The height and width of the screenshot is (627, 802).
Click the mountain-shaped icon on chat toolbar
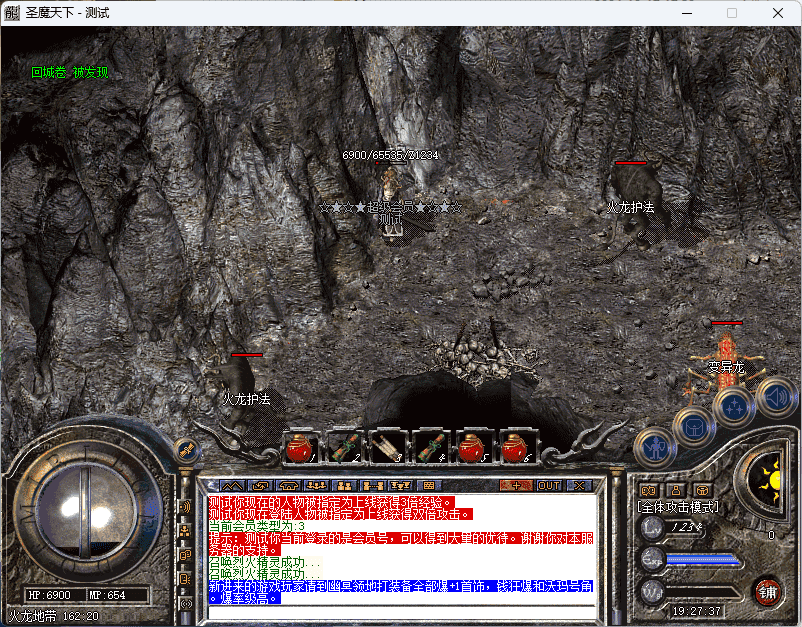click(232, 485)
